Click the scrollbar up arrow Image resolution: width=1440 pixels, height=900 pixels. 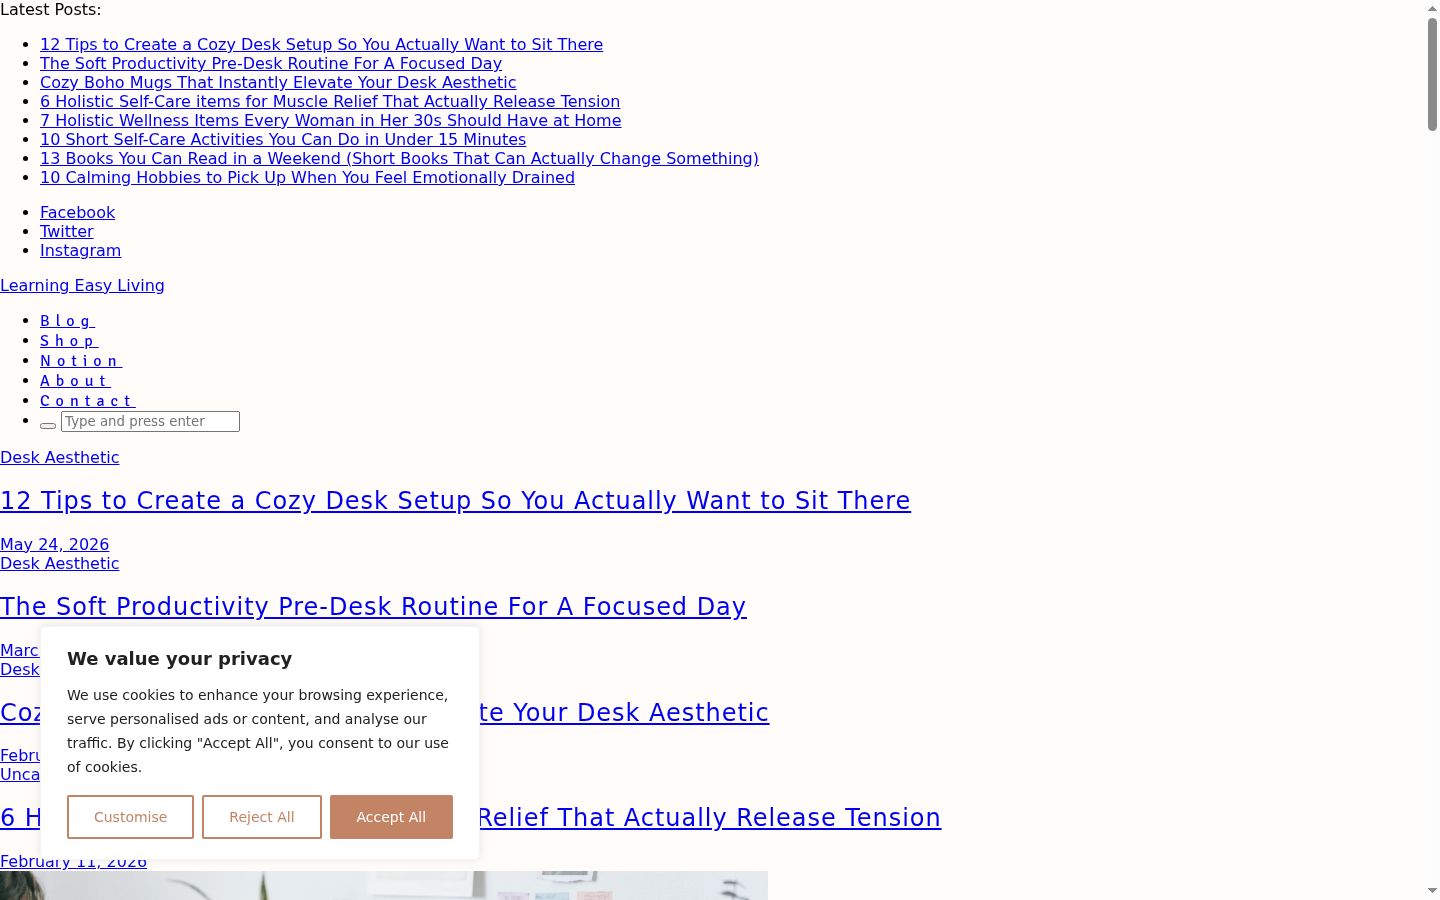coord(1432,8)
